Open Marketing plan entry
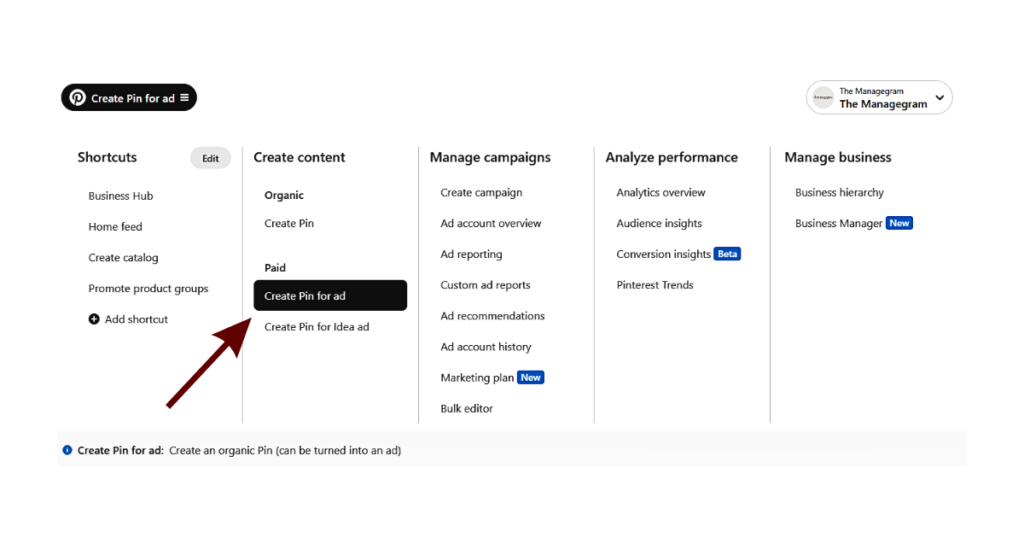The width and height of the screenshot is (1024, 538). [477, 378]
